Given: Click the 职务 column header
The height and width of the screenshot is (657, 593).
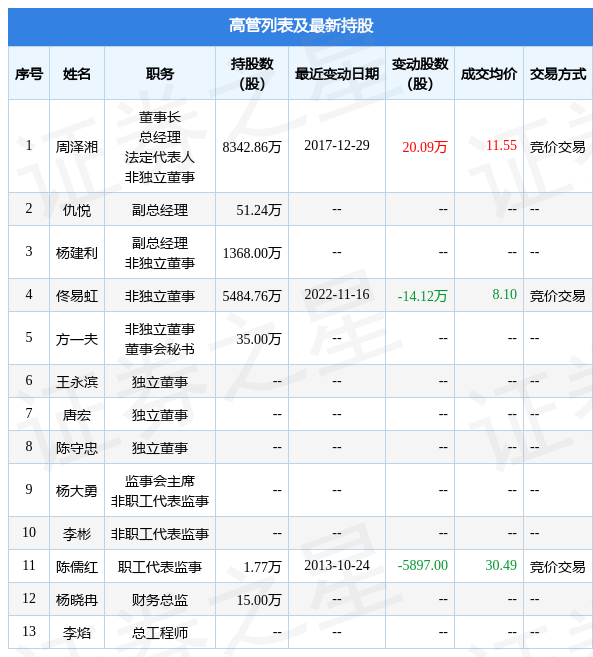Looking at the screenshot, I should coord(160,74).
